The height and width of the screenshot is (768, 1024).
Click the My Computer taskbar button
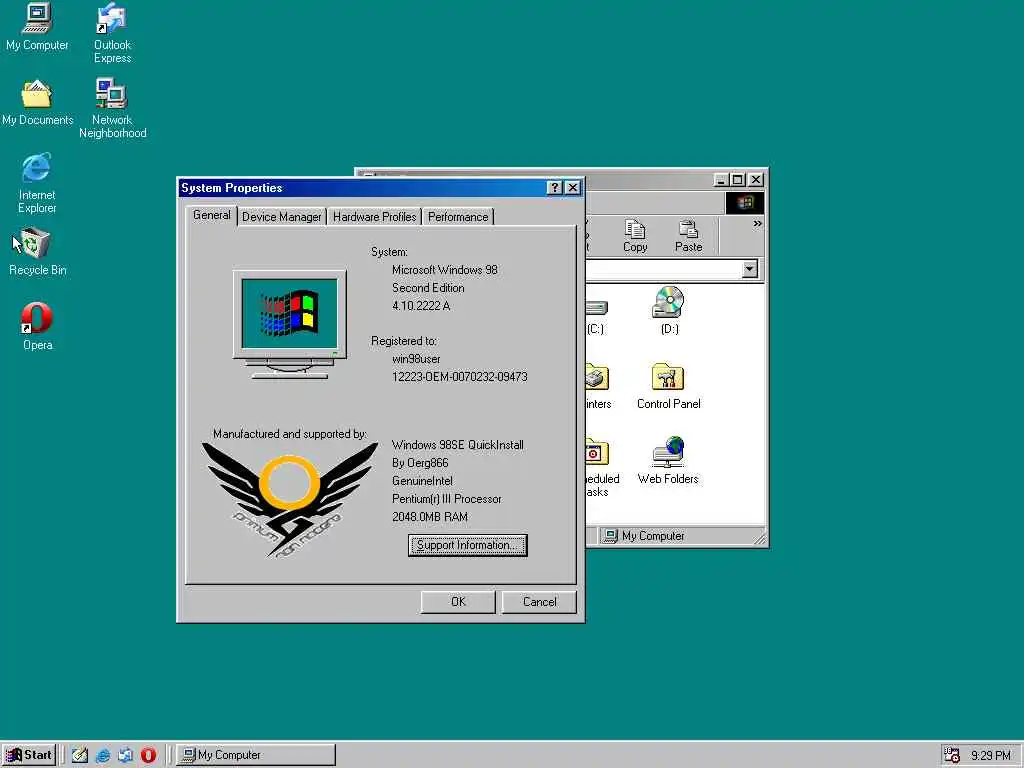pyautogui.click(x=255, y=755)
